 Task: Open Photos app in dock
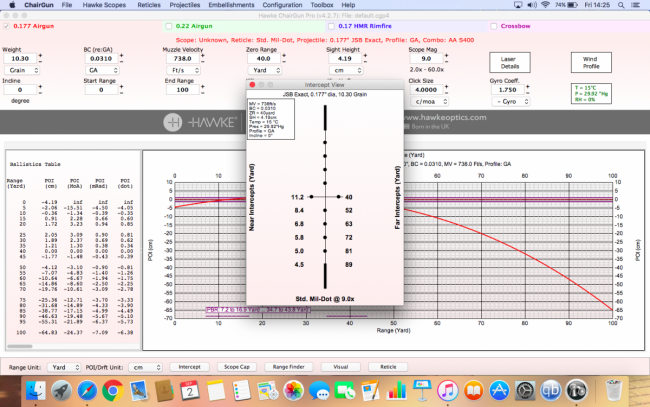point(293,390)
